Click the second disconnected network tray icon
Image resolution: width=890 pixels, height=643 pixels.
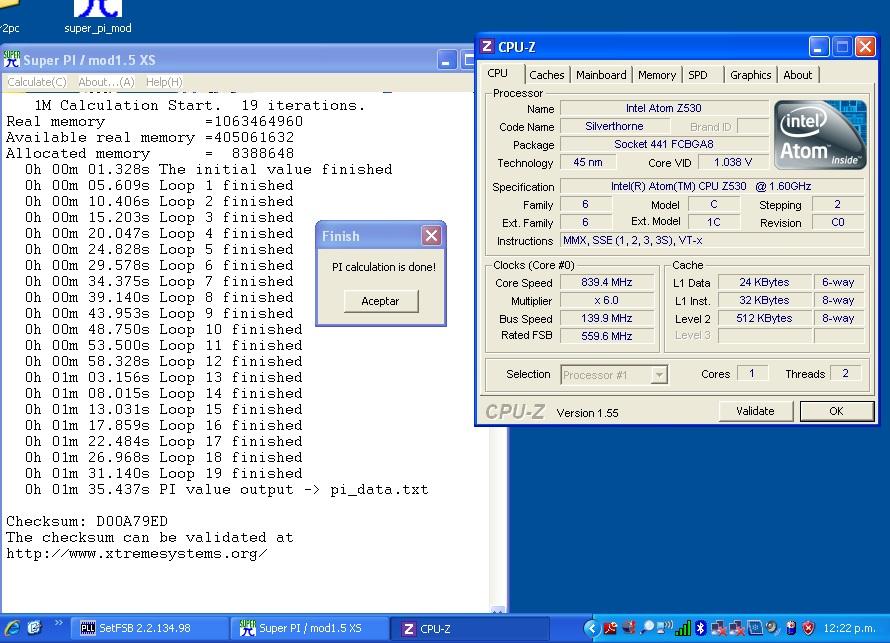point(736,628)
